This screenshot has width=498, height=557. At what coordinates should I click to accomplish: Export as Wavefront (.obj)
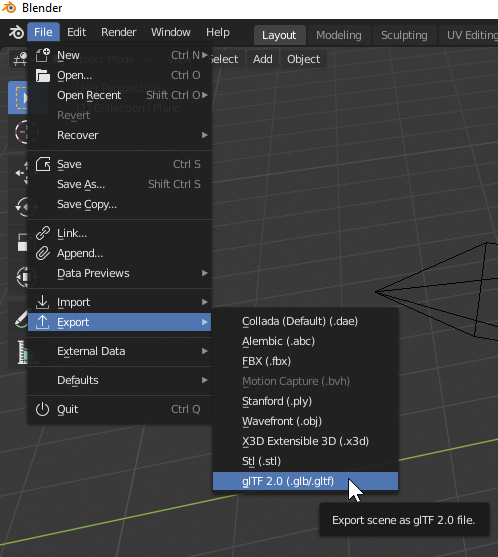tap(305, 421)
